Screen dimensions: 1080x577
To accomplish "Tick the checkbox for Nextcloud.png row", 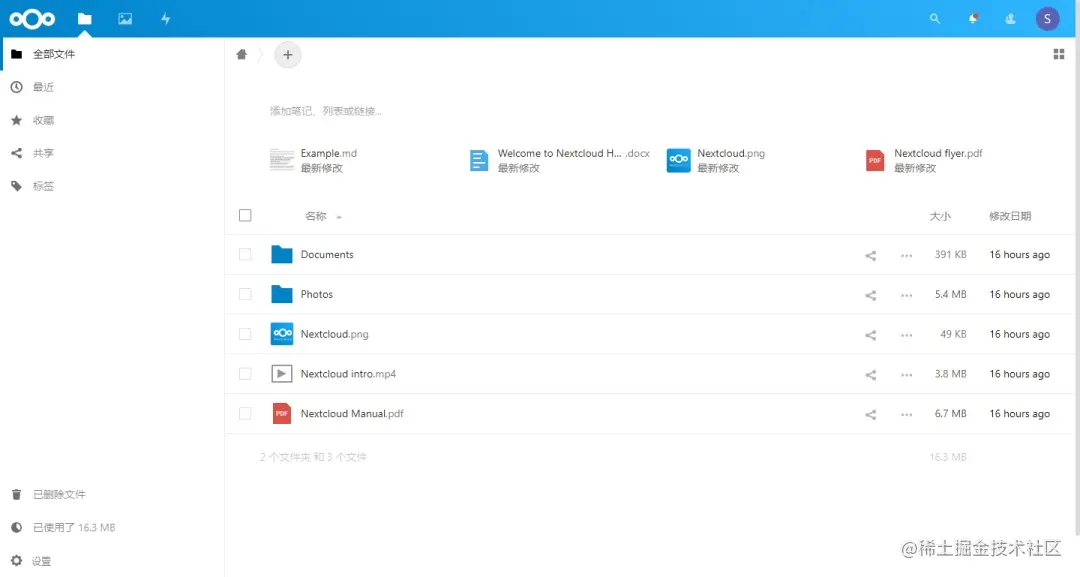I will click(245, 334).
